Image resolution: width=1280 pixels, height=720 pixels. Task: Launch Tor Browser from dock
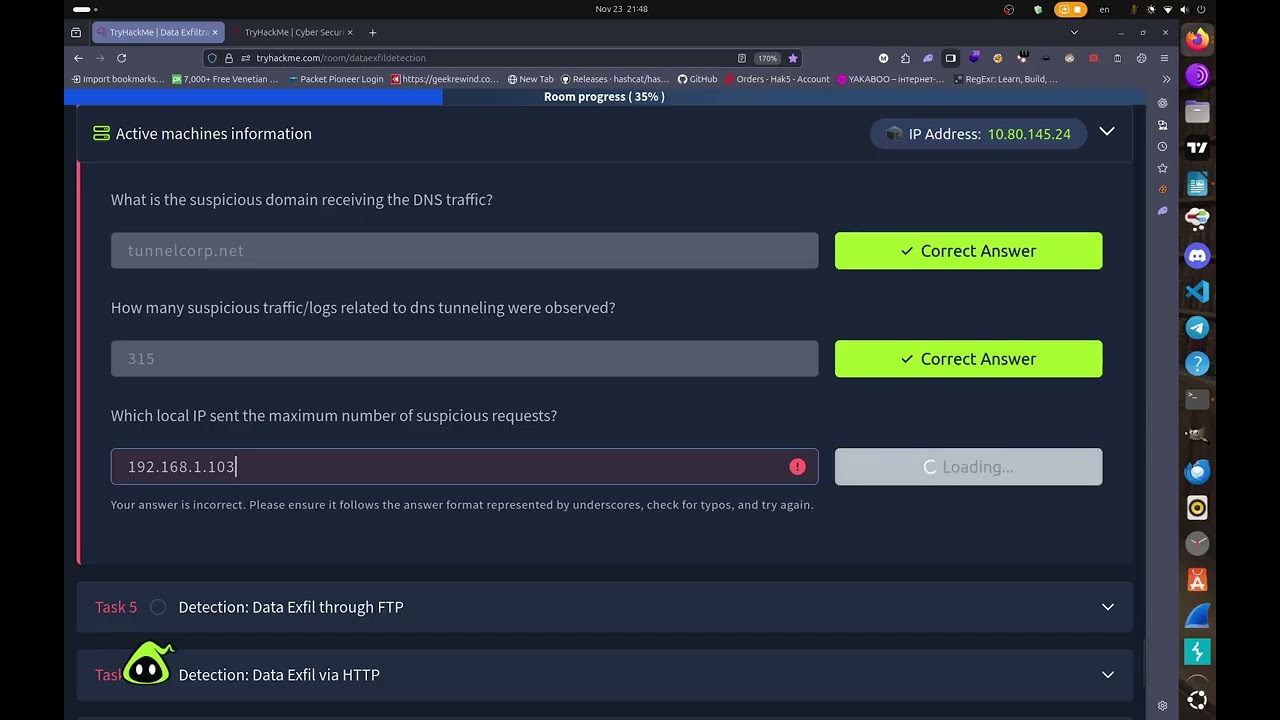pos(1197,75)
